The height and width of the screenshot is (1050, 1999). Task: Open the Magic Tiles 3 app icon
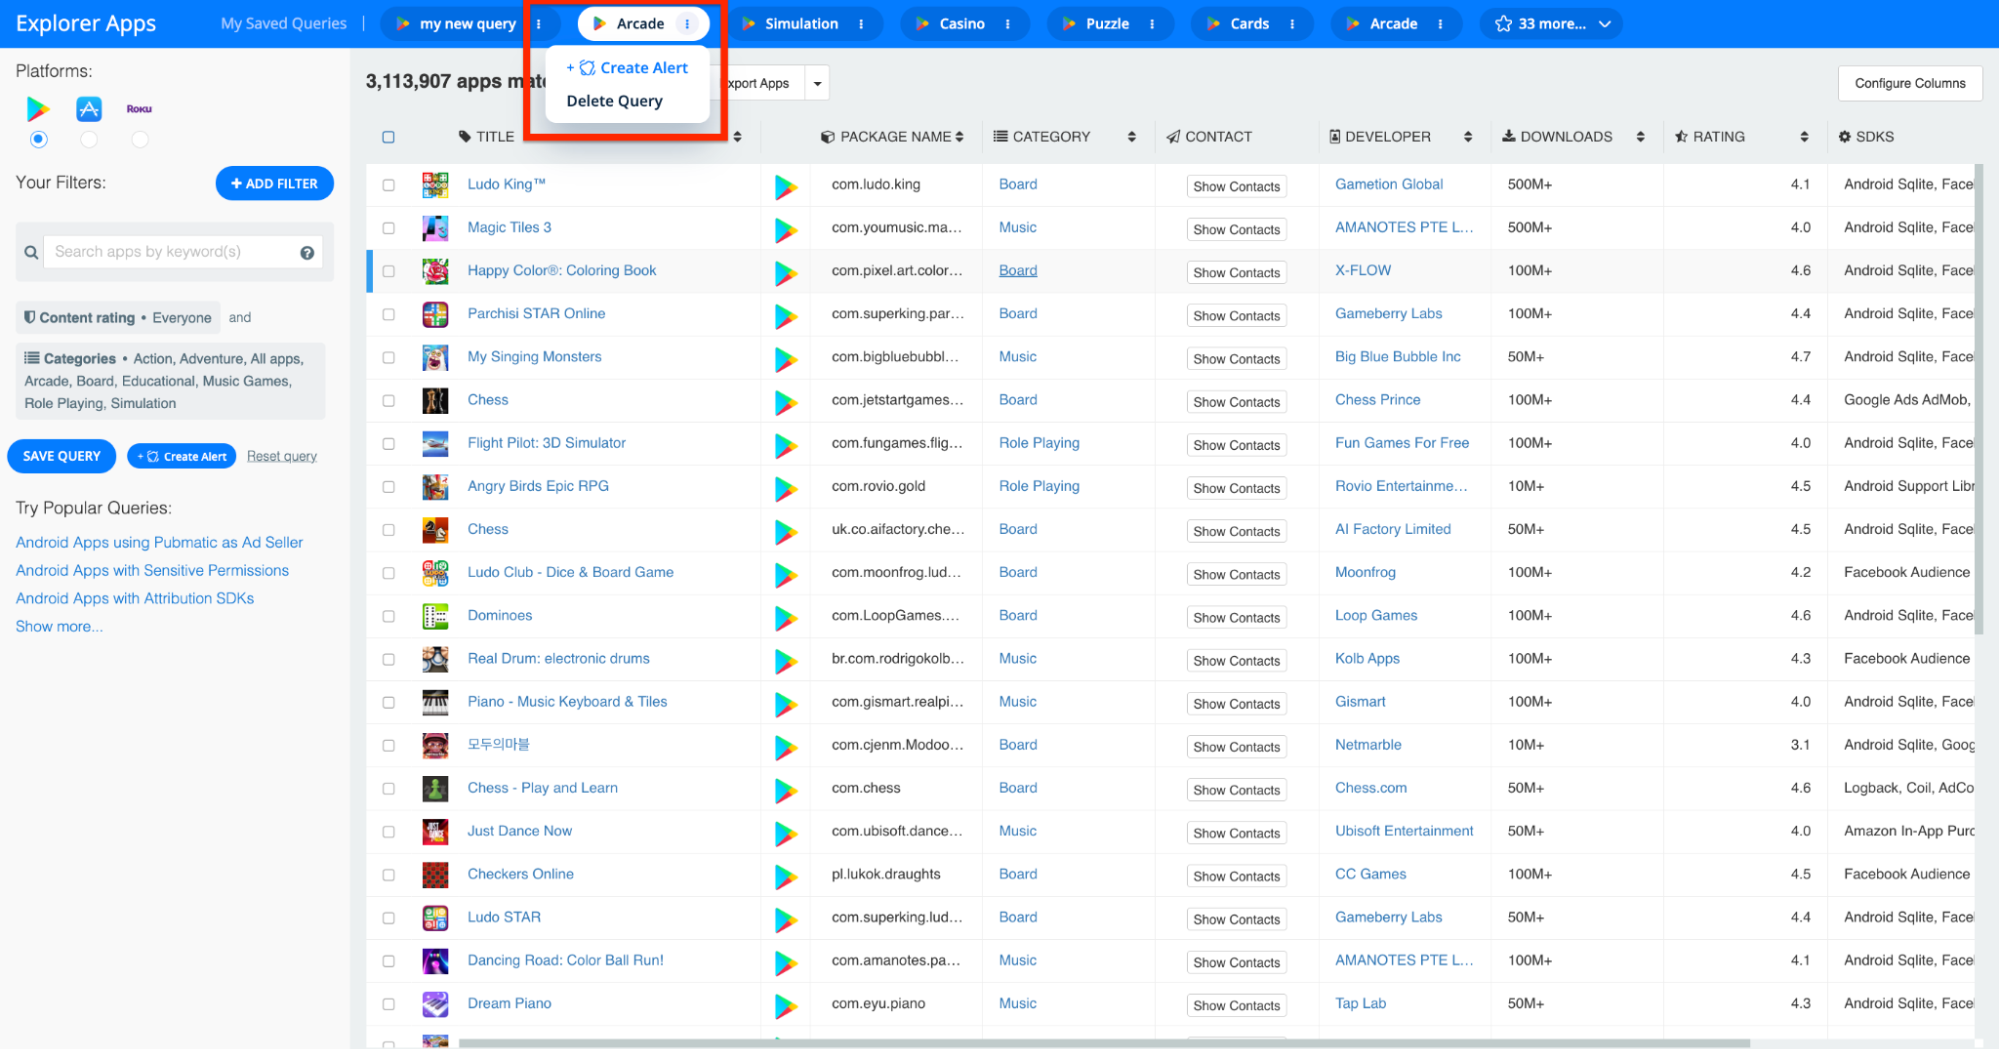[x=435, y=228]
